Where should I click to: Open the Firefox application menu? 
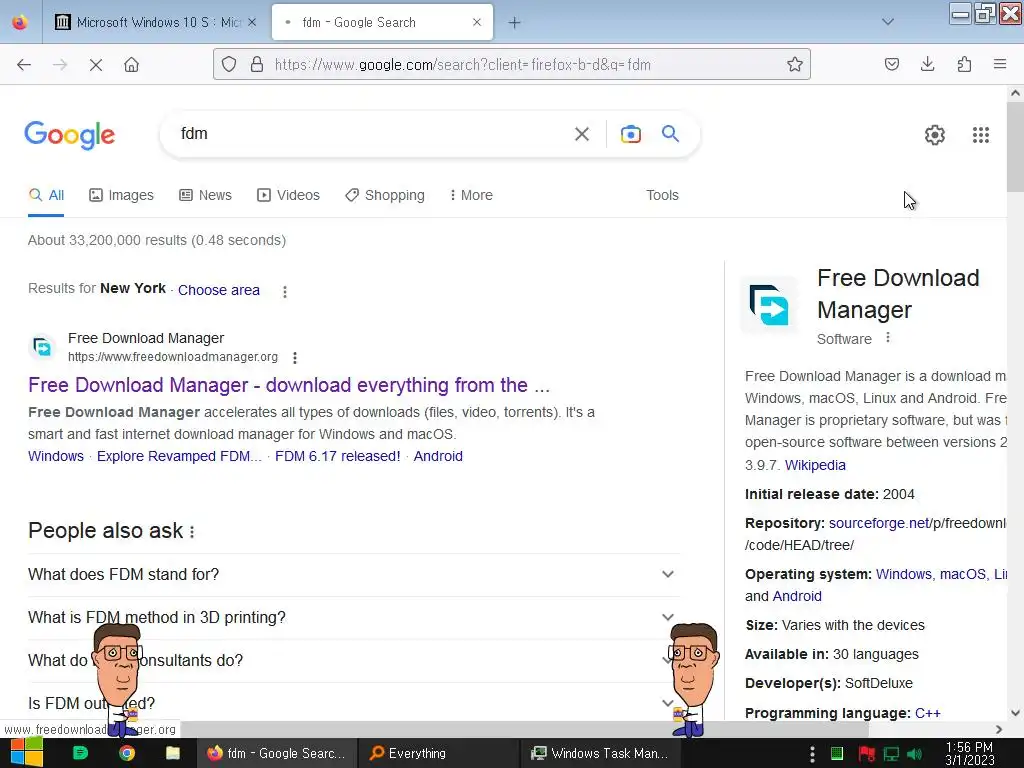(1000, 64)
